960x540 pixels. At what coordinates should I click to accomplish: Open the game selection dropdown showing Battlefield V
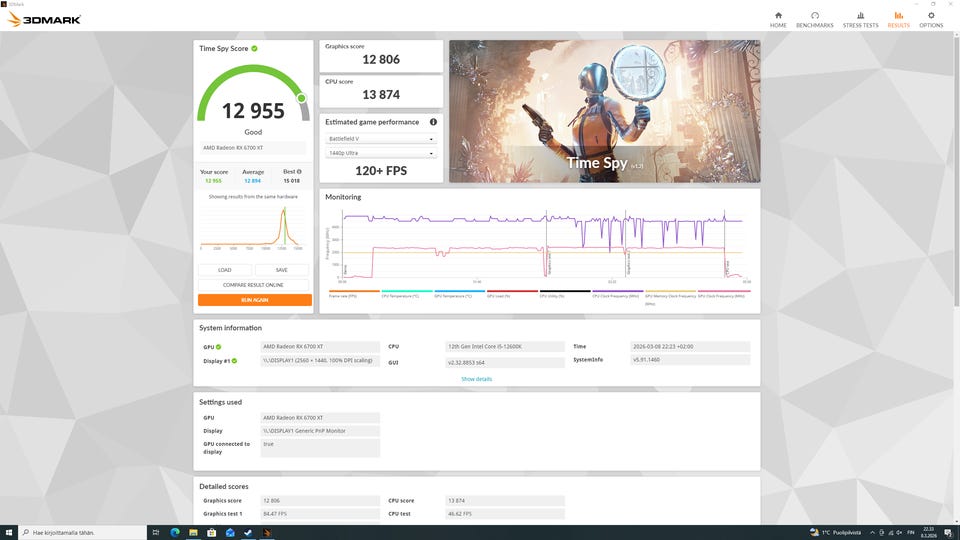point(381,139)
